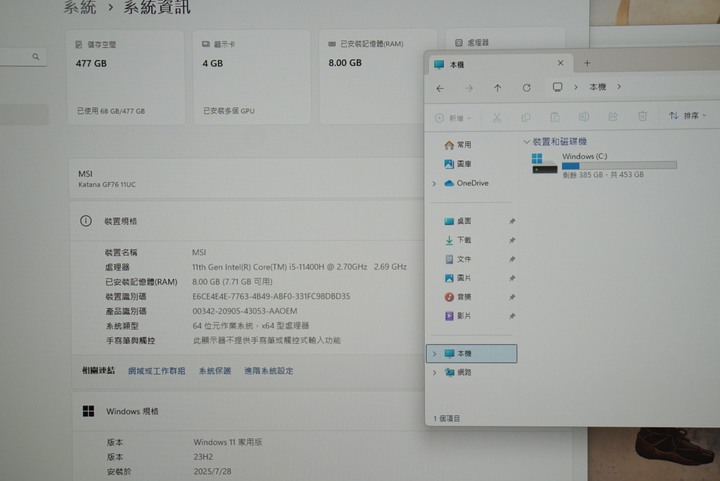Click the Delete trash icon
Screen dimensions: 720x481
(x=642, y=116)
